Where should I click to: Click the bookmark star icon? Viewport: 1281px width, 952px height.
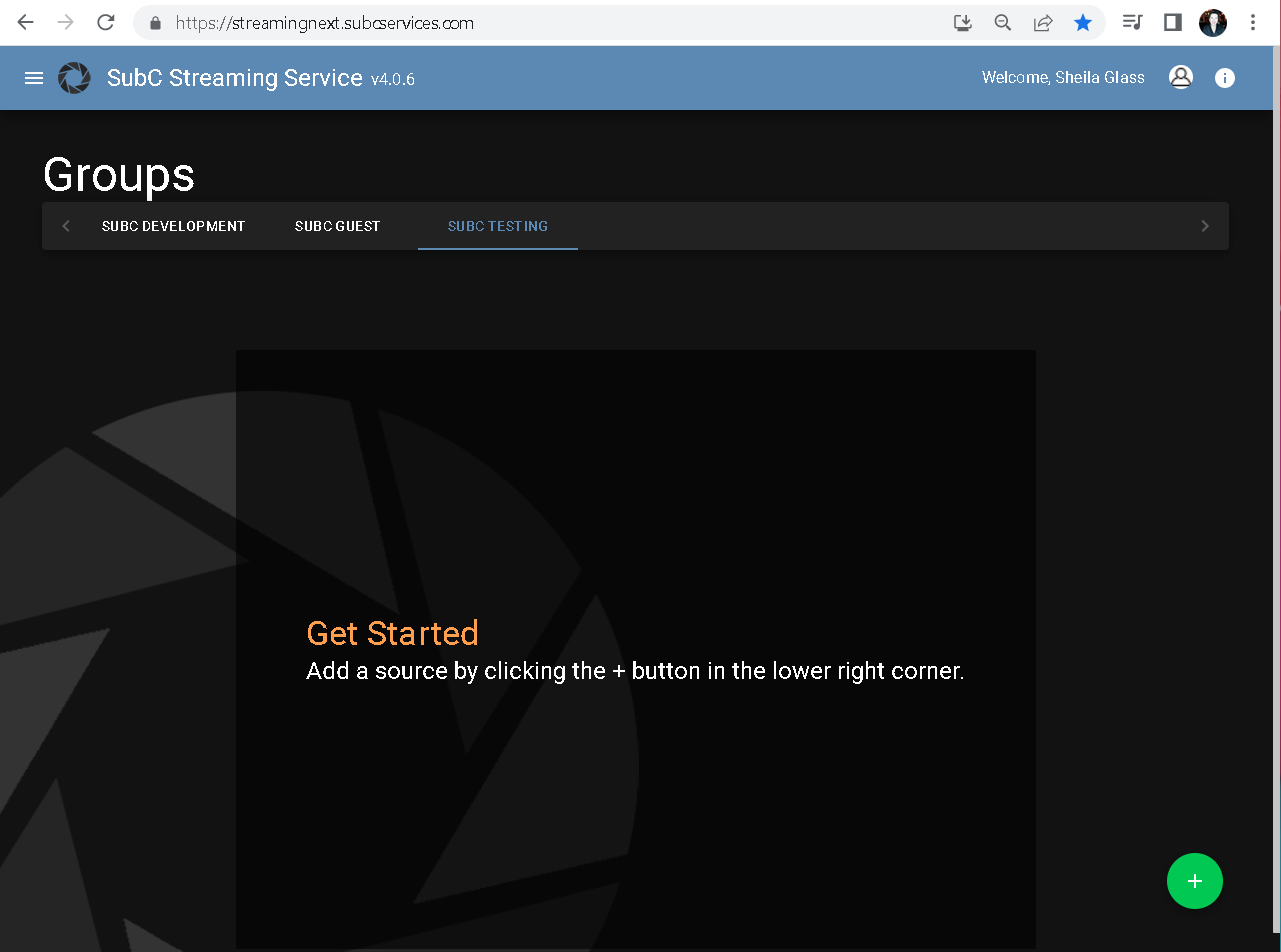(1083, 22)
